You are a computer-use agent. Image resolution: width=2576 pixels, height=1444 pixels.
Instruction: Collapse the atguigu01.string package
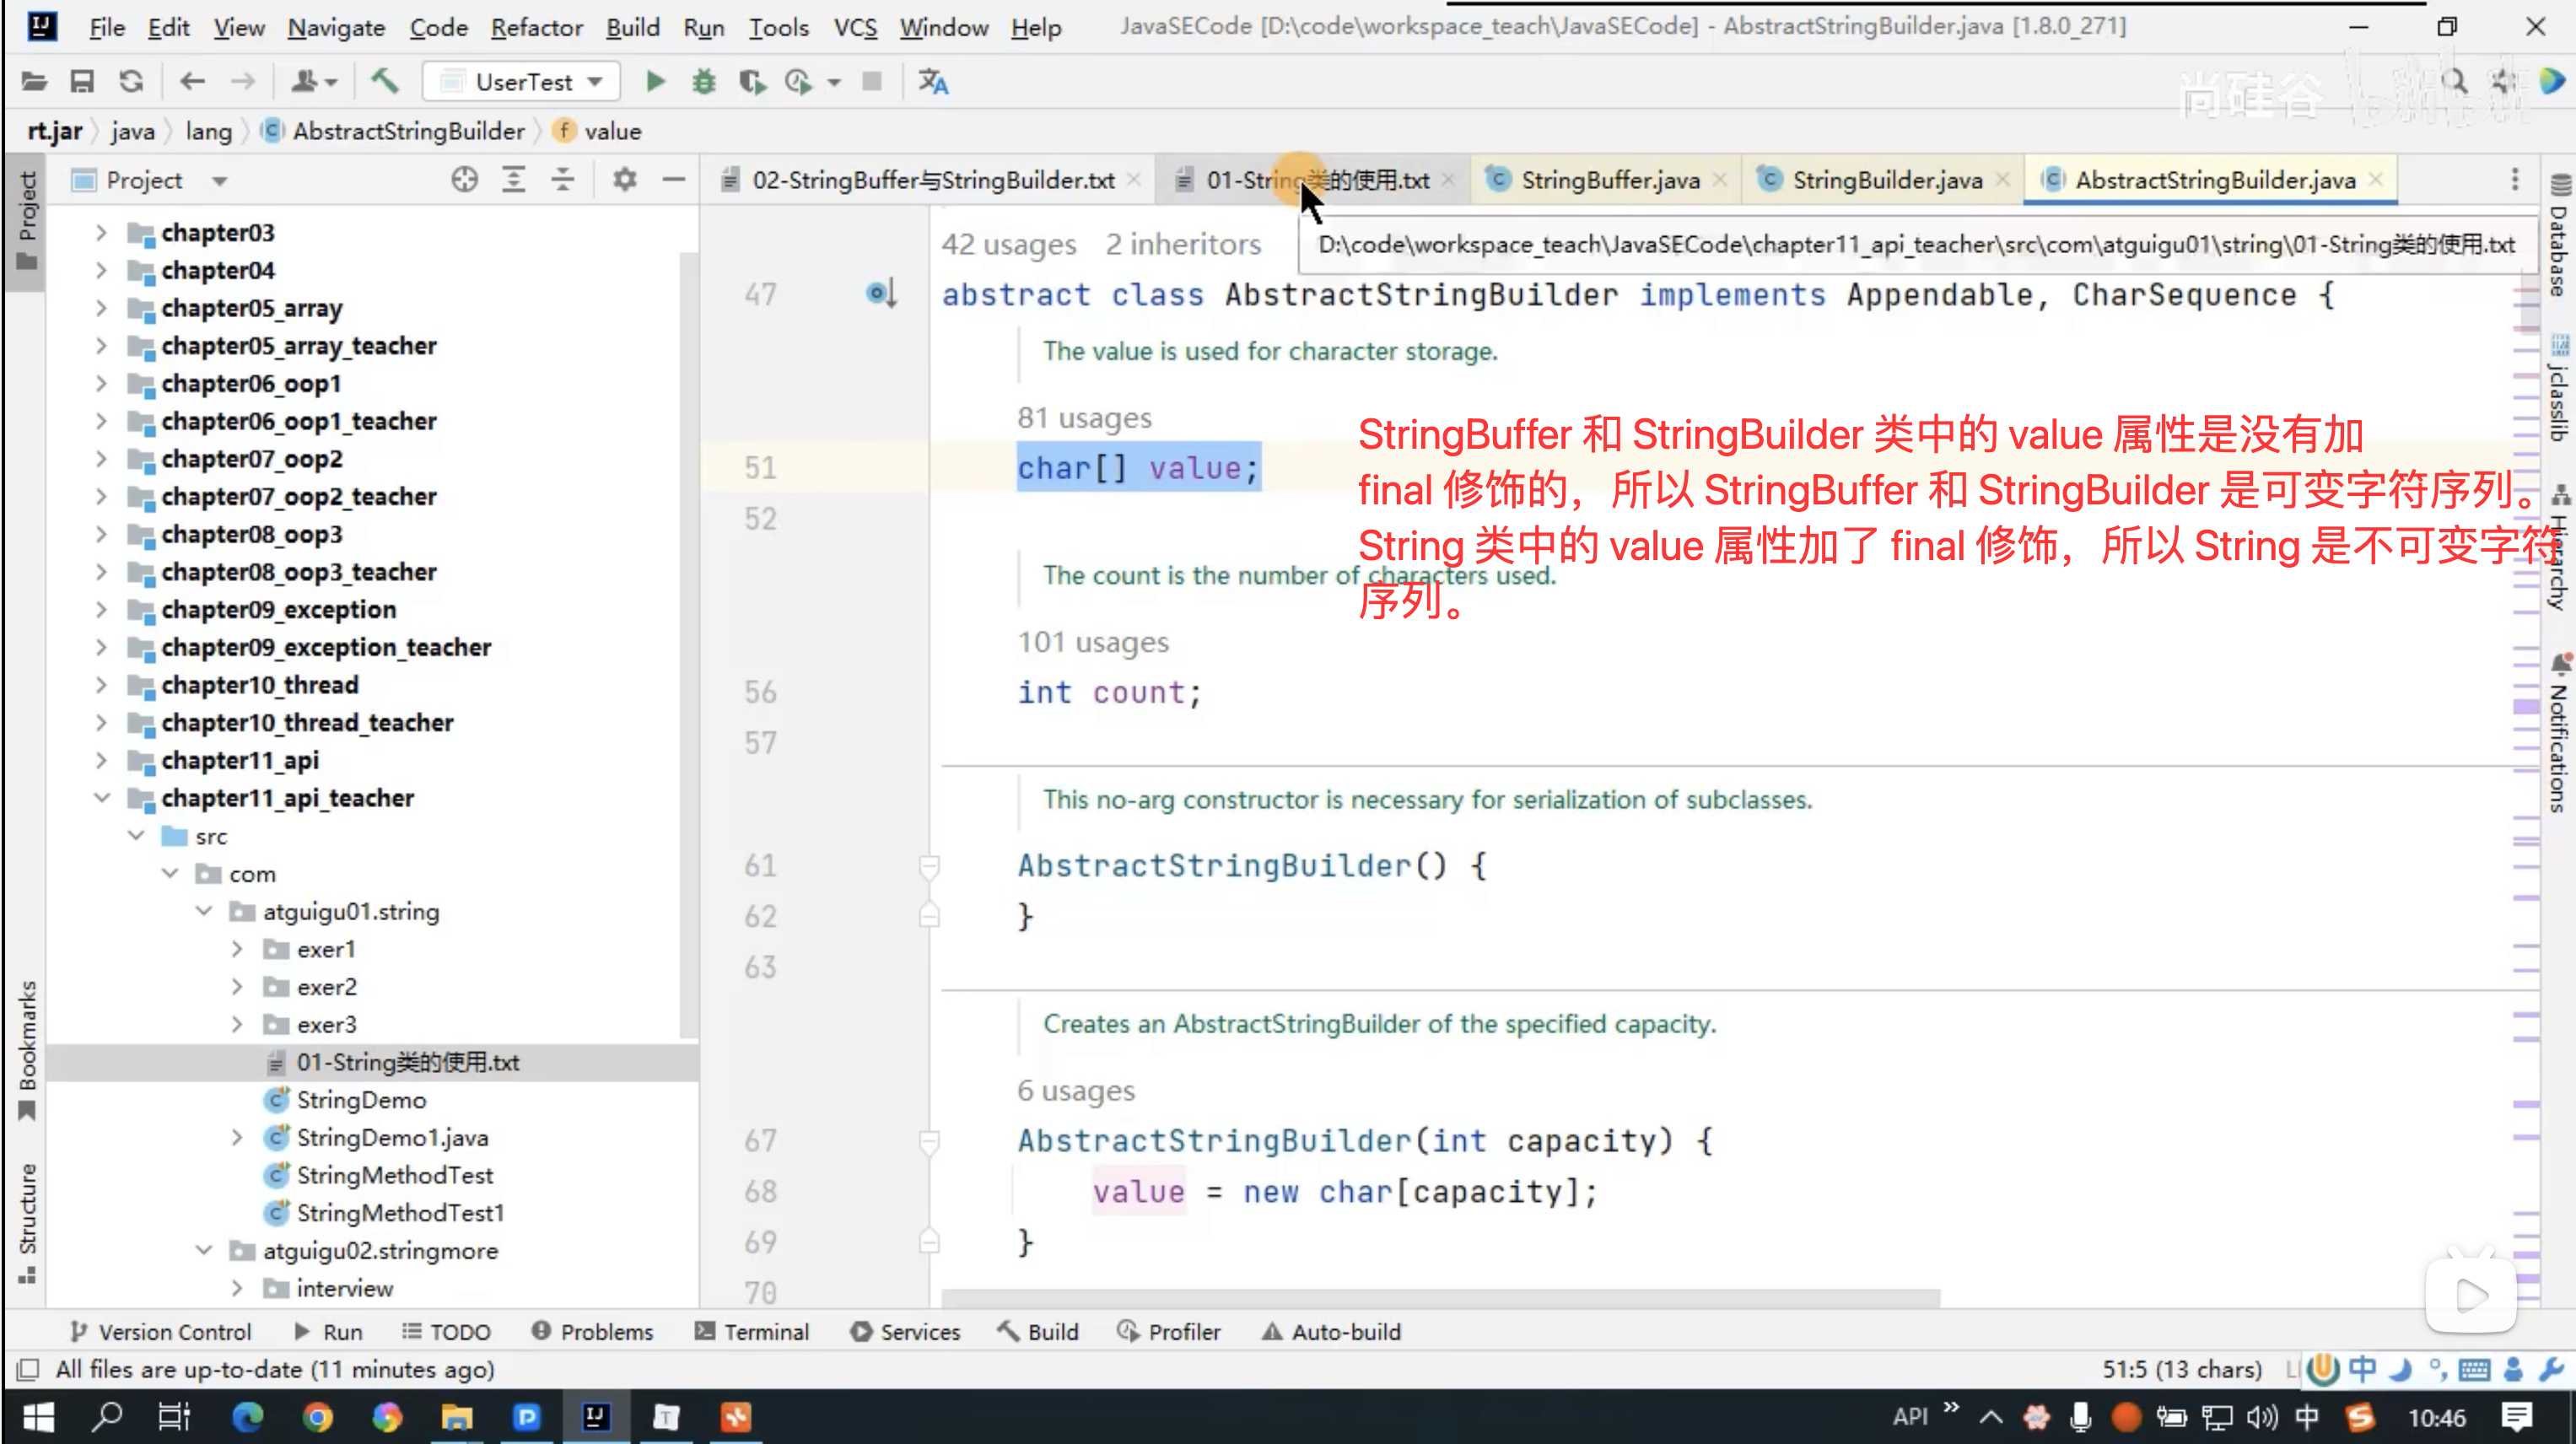(x=204, y=912)
